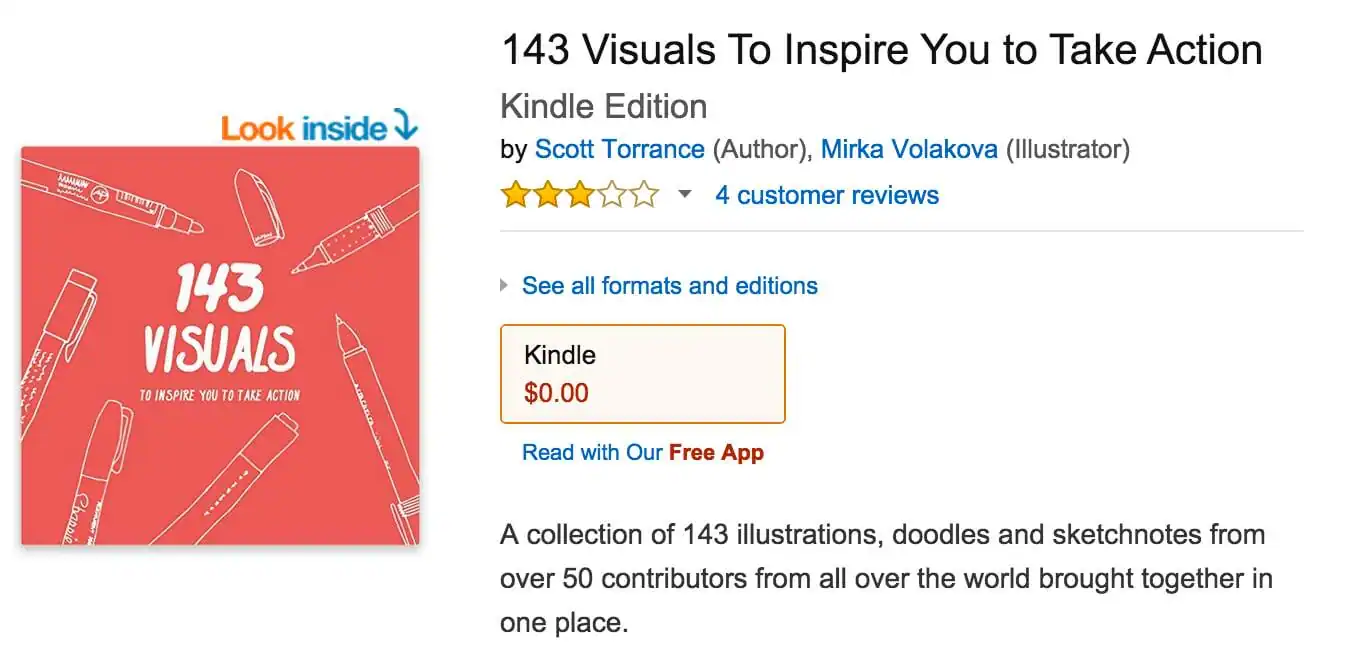The width and height of the screenshot is (1360, 662).
Task: Click the disclosure triangle beside formats
Action: (504, 285)
